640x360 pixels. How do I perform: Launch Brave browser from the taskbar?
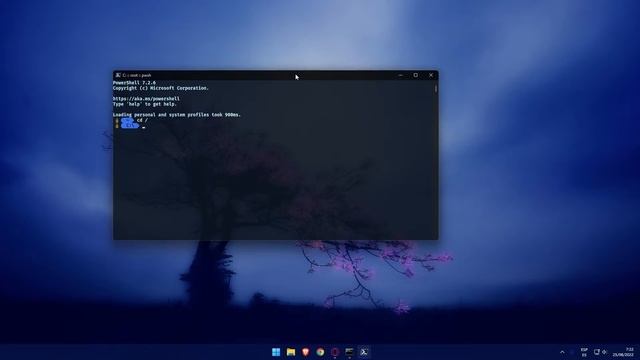coord(305,352)
